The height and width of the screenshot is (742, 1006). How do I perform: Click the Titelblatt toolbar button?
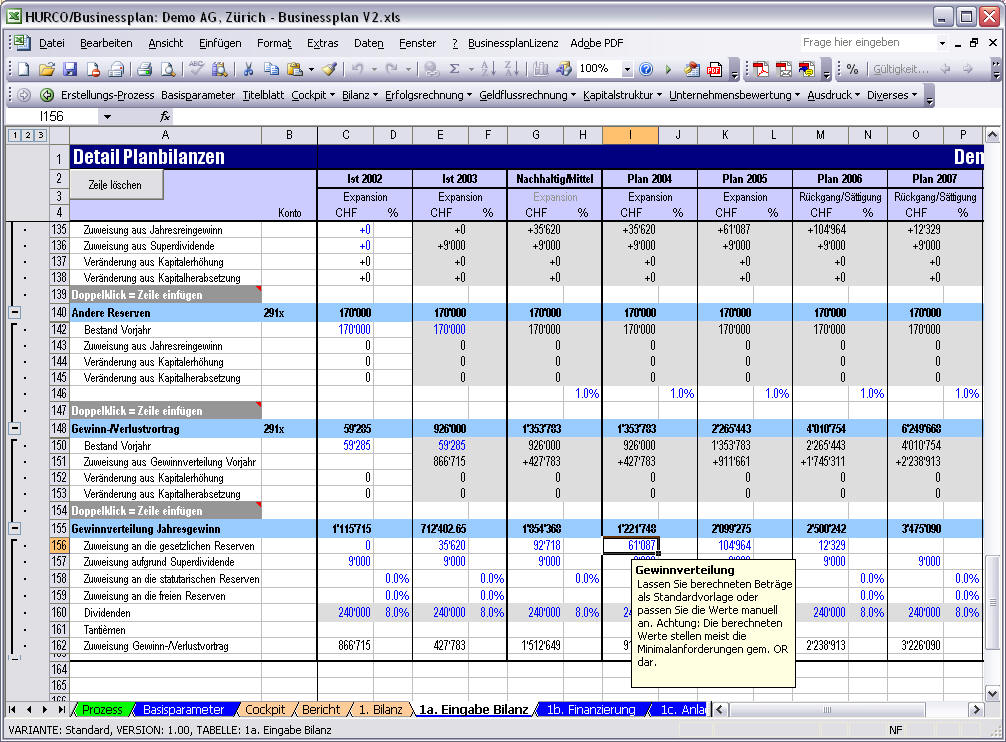263,95
